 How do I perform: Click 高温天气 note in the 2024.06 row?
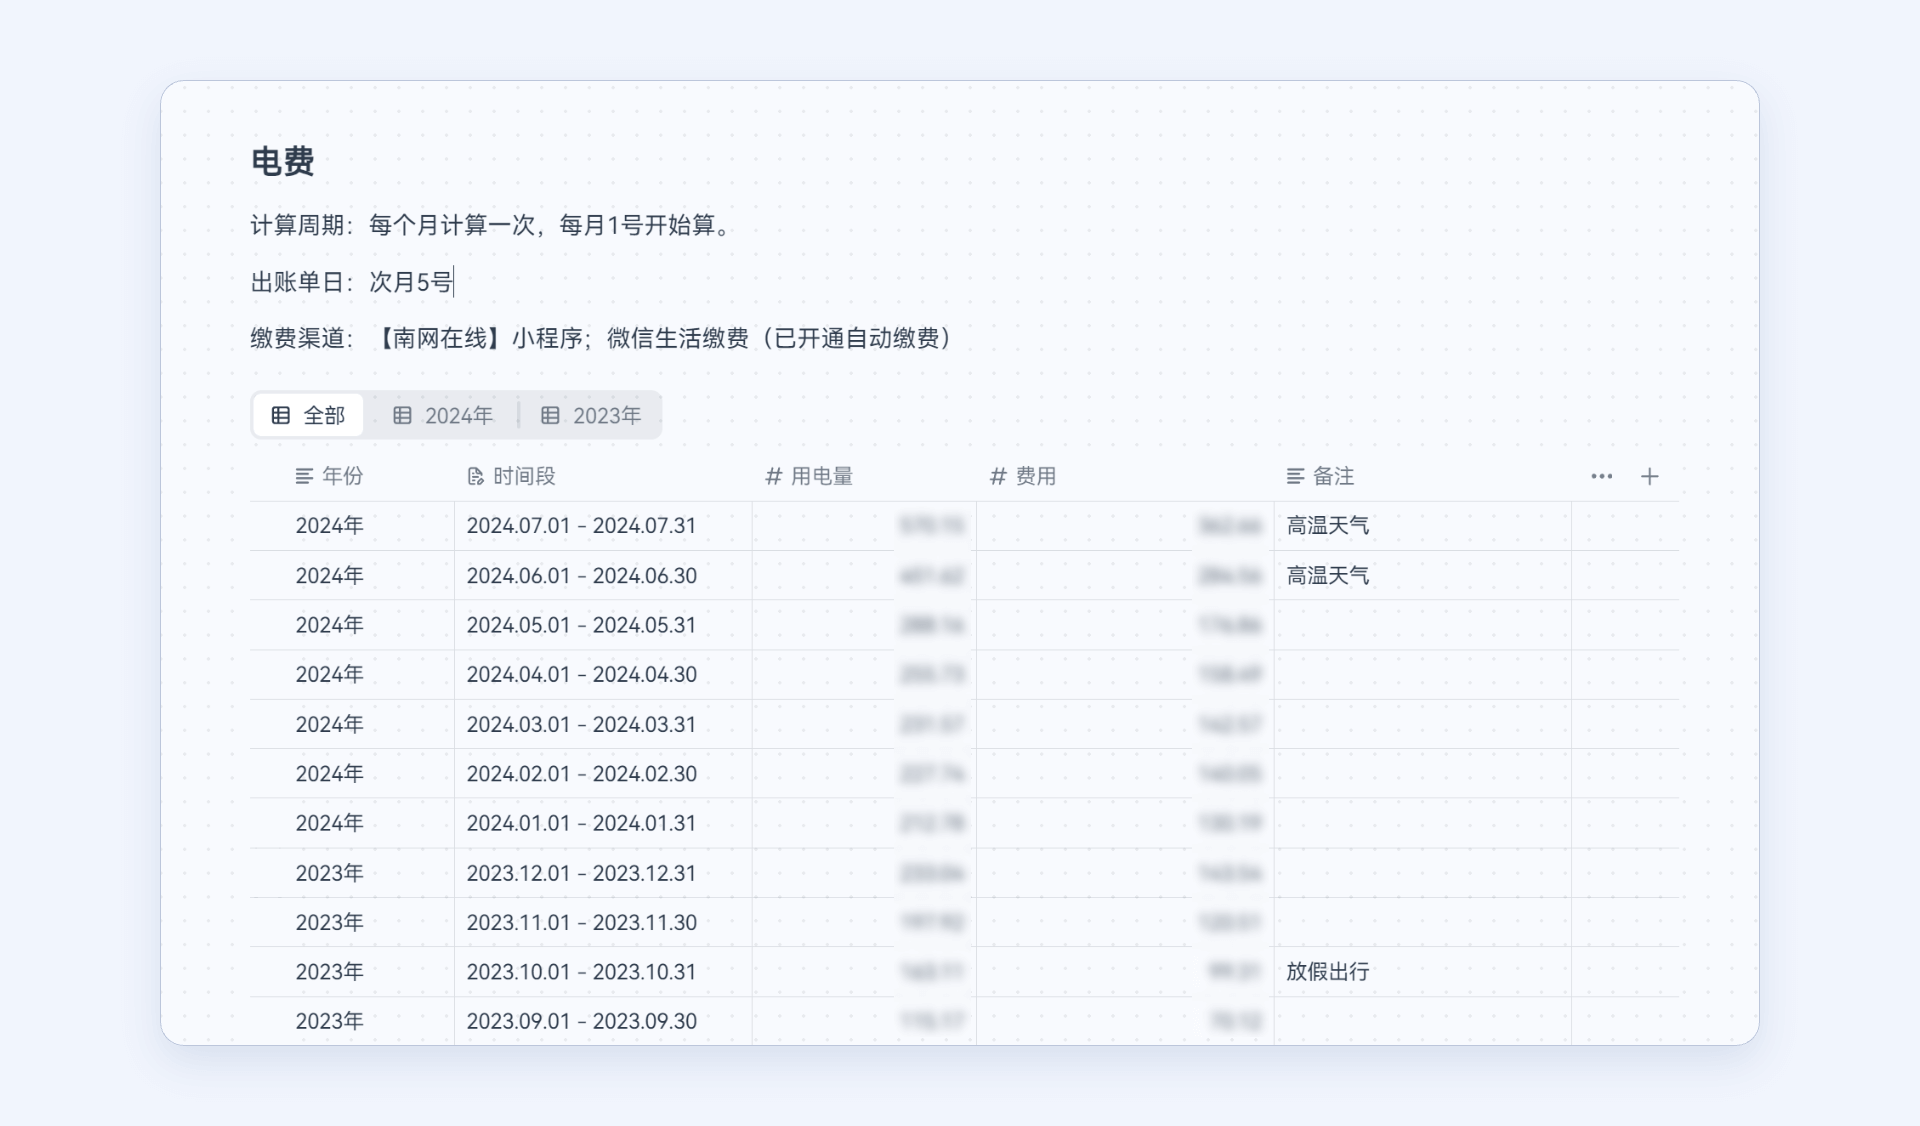click(x=1327, y=576)
